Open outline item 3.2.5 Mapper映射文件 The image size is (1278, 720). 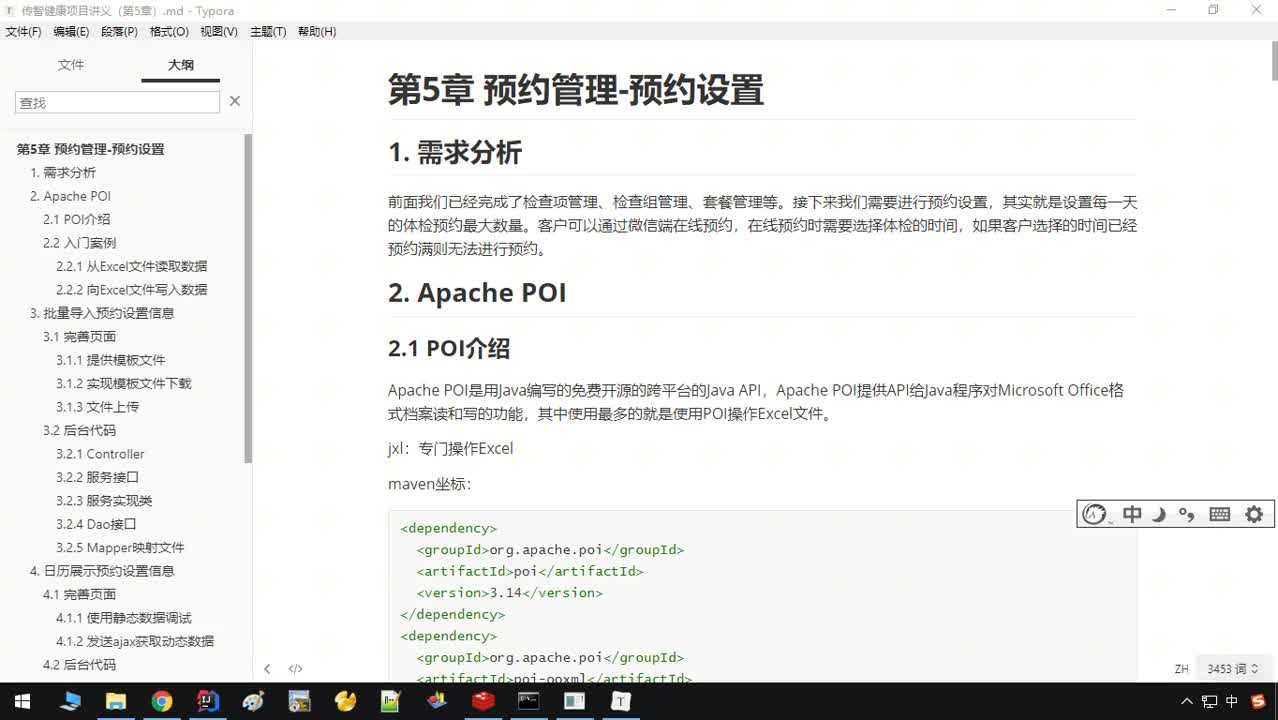click(121, 548)
